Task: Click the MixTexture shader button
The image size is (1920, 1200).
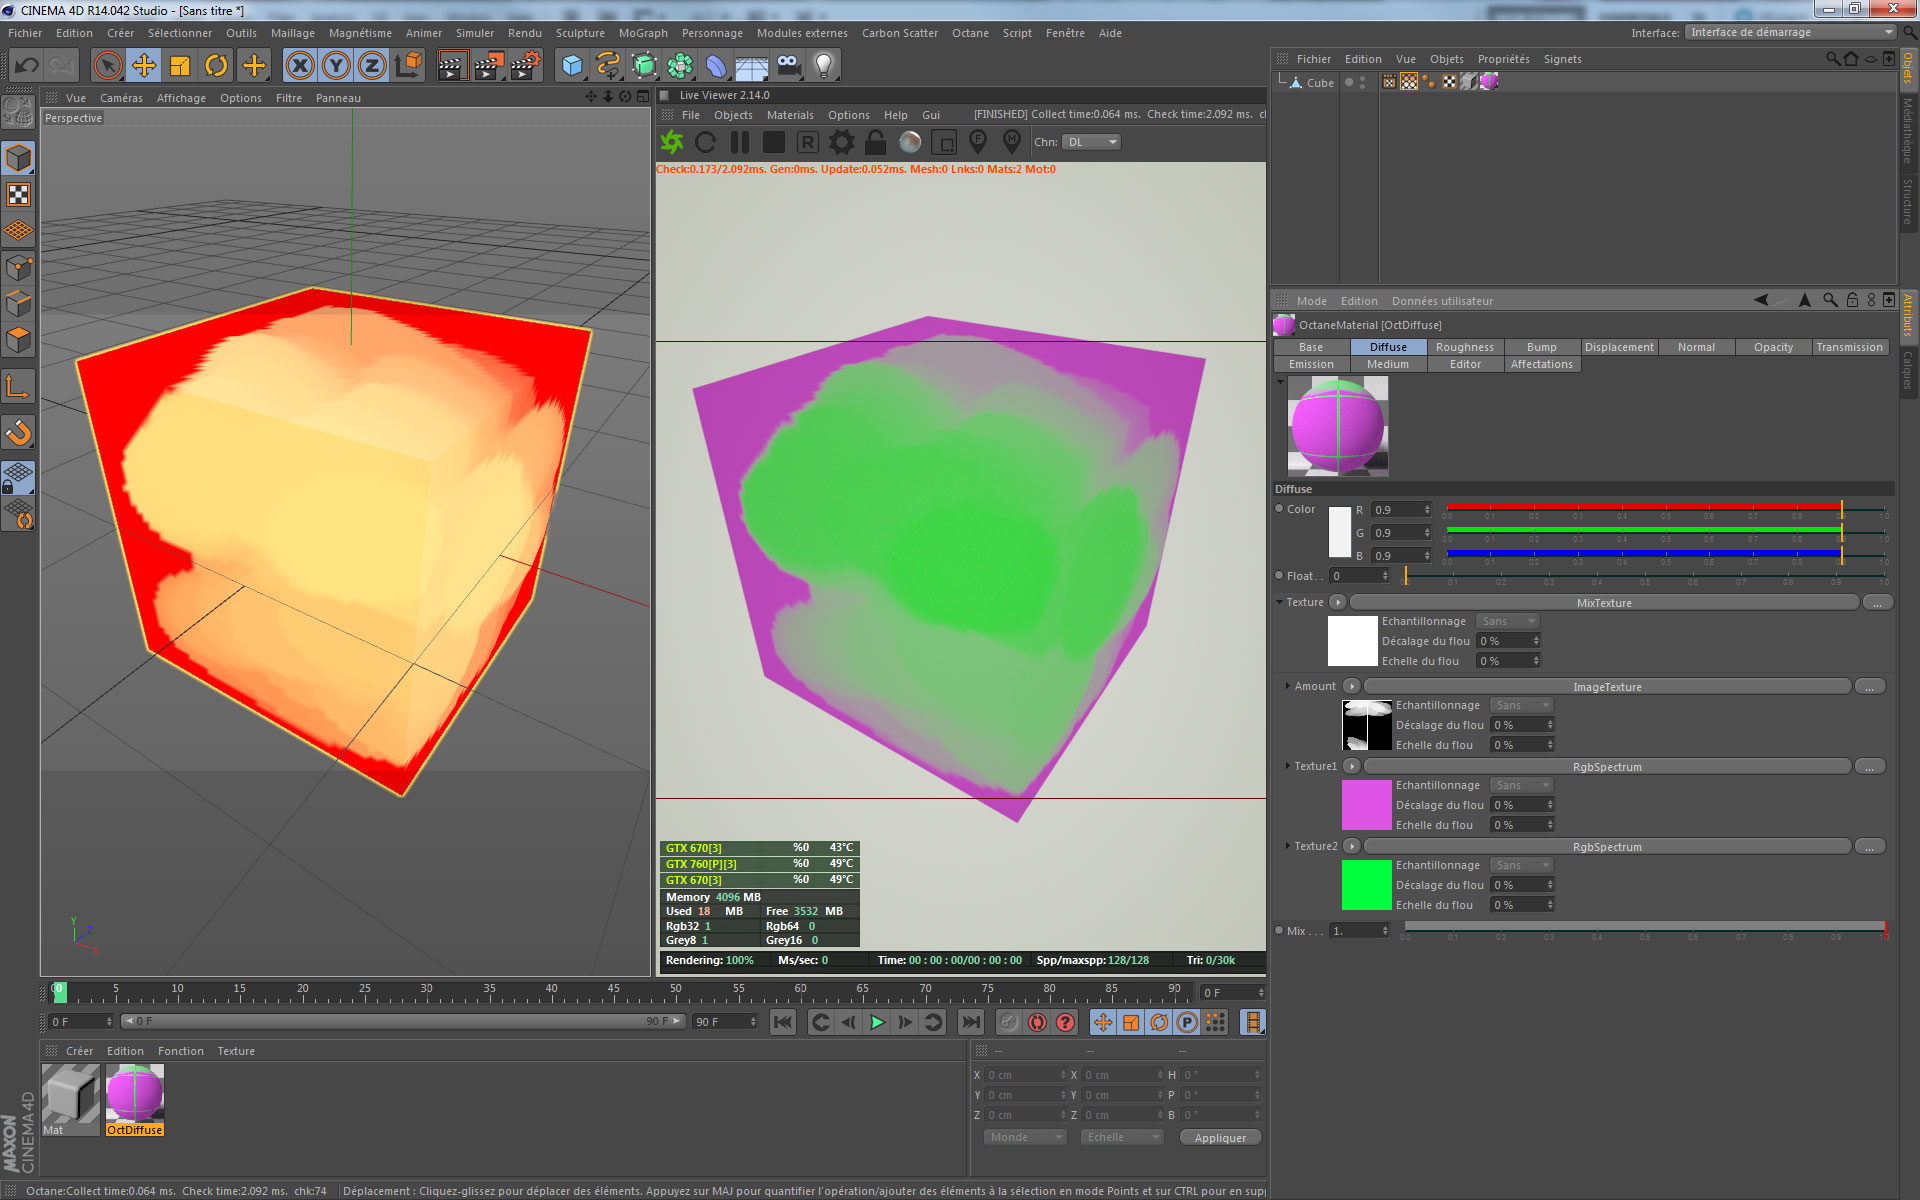Action: (1603, 603)
